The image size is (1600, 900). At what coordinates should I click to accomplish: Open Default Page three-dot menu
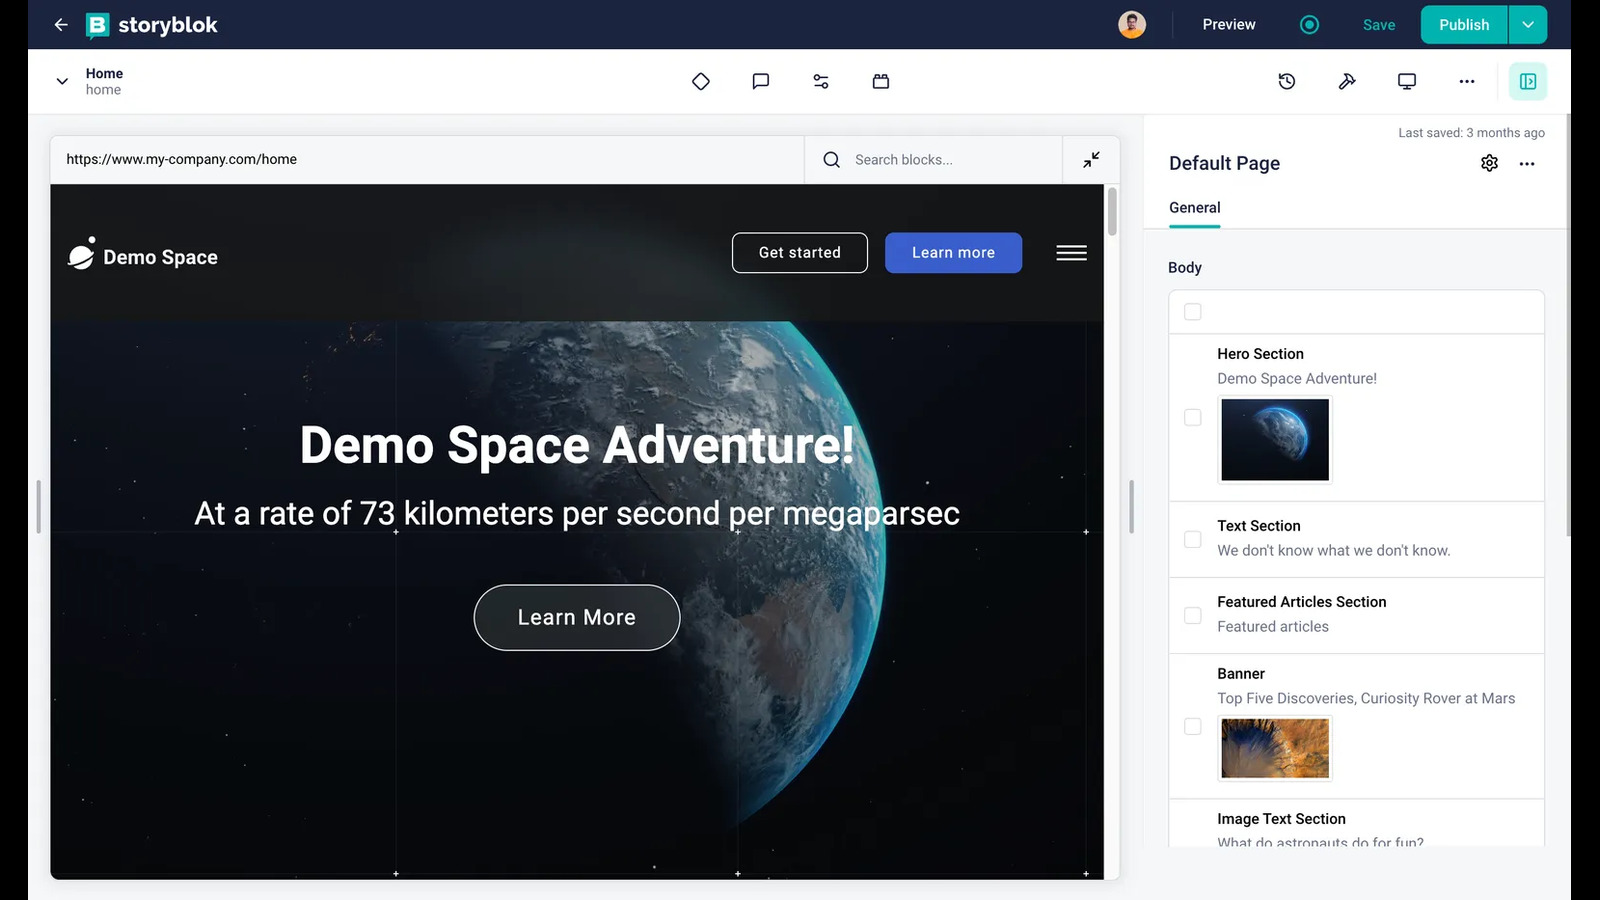(x=1527, y=163)
